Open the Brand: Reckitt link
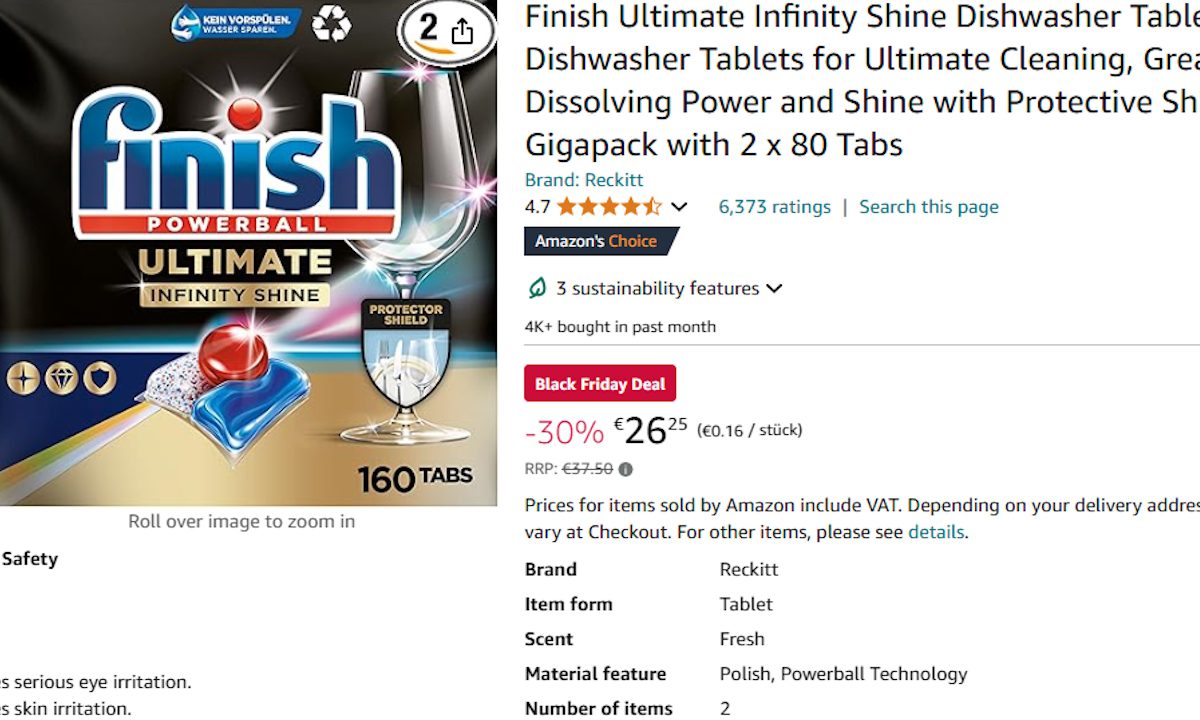The image size is (1200, 720). click(584, 180)
